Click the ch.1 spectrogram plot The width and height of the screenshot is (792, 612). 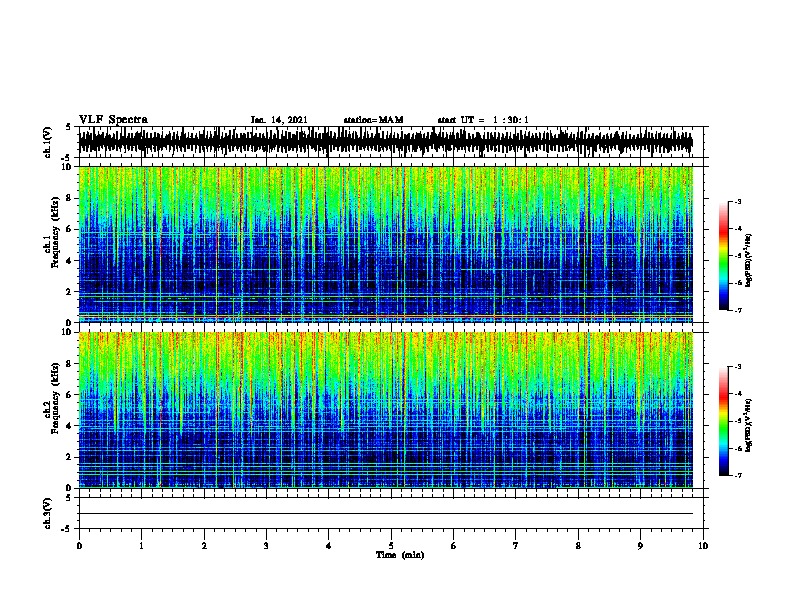point(386,244)
